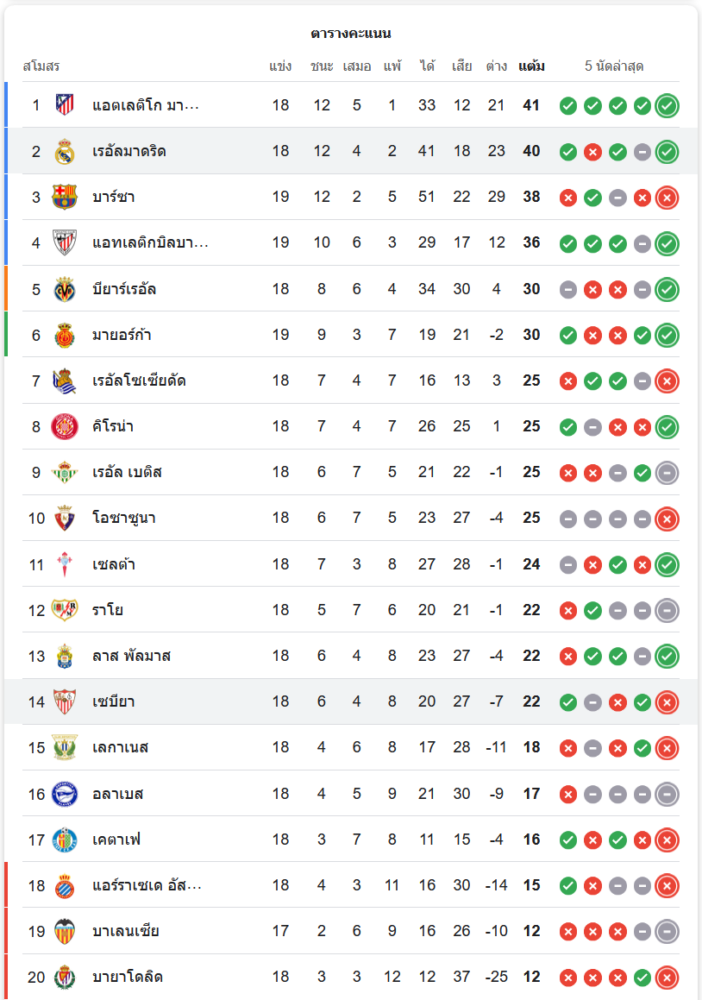Click the Athletic Bilbao club crest

[x=65, y=243]
